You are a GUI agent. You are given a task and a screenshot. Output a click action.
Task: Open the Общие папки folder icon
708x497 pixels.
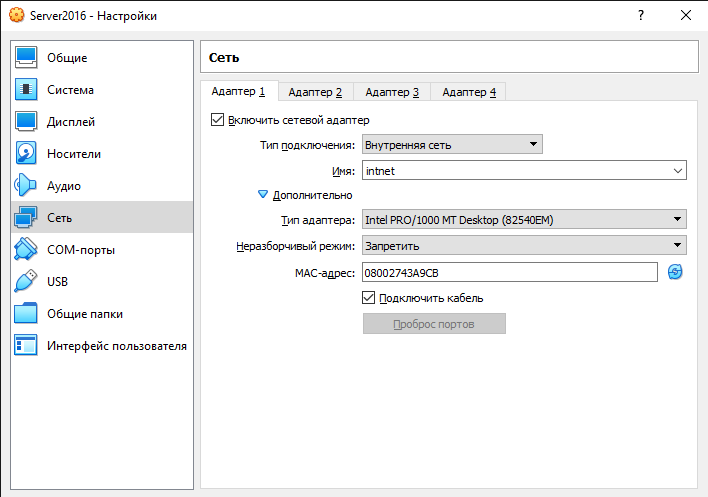(26, 314)
